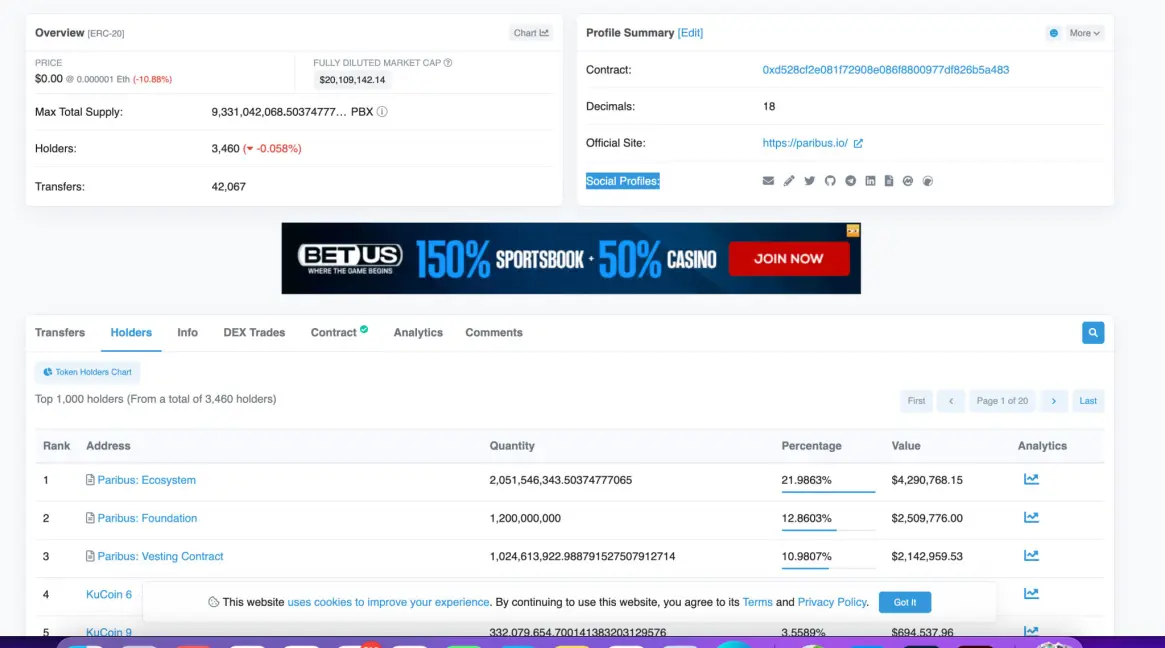Open the Terms link in cookie notice
The image size is (1165, 648).
757,602
